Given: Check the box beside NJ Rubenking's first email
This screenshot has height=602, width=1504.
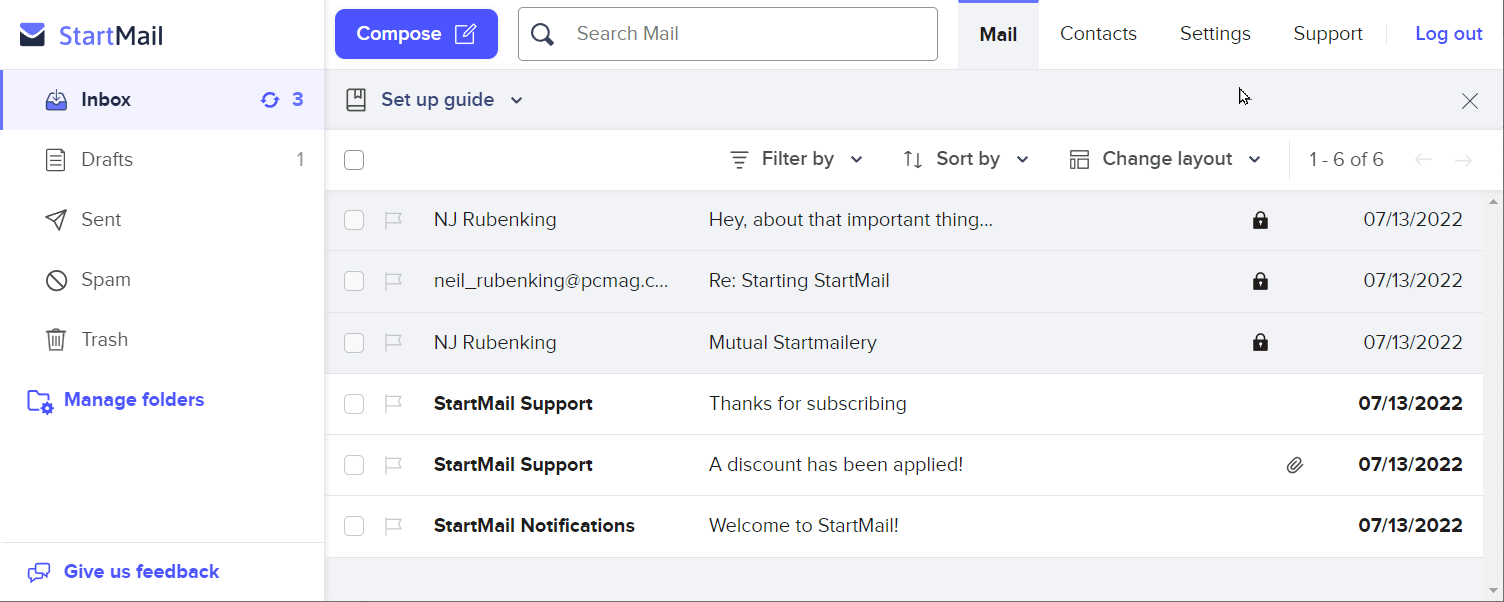Looking at the screenshot, I should coord(354,219).
